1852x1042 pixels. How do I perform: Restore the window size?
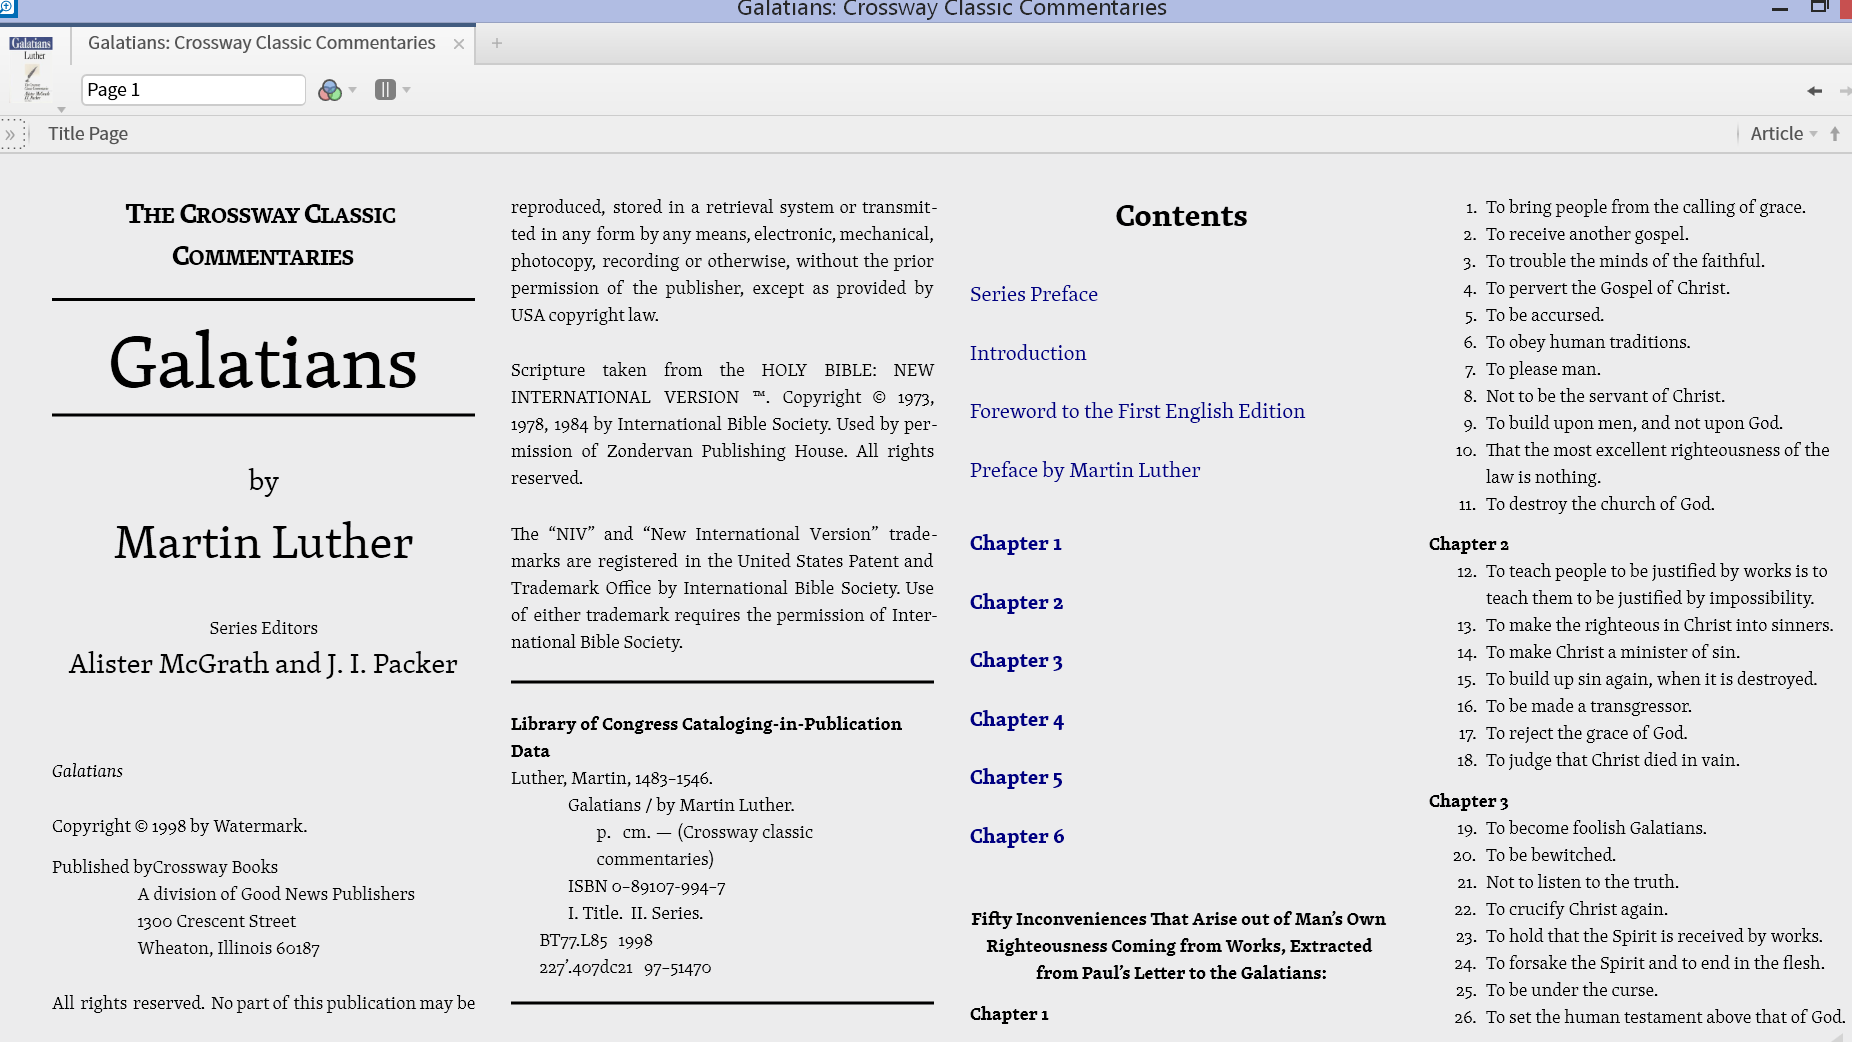(x=1819, y=6)
